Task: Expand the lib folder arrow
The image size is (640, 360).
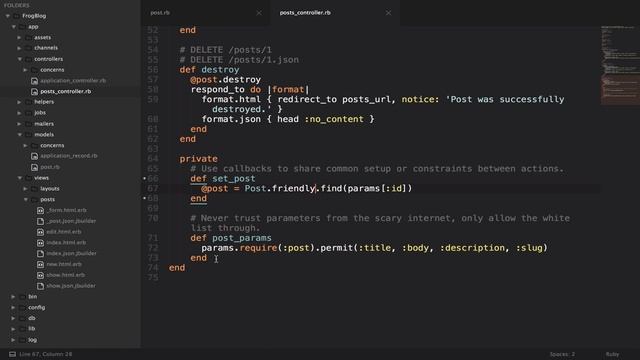Action: coord(13,329)
